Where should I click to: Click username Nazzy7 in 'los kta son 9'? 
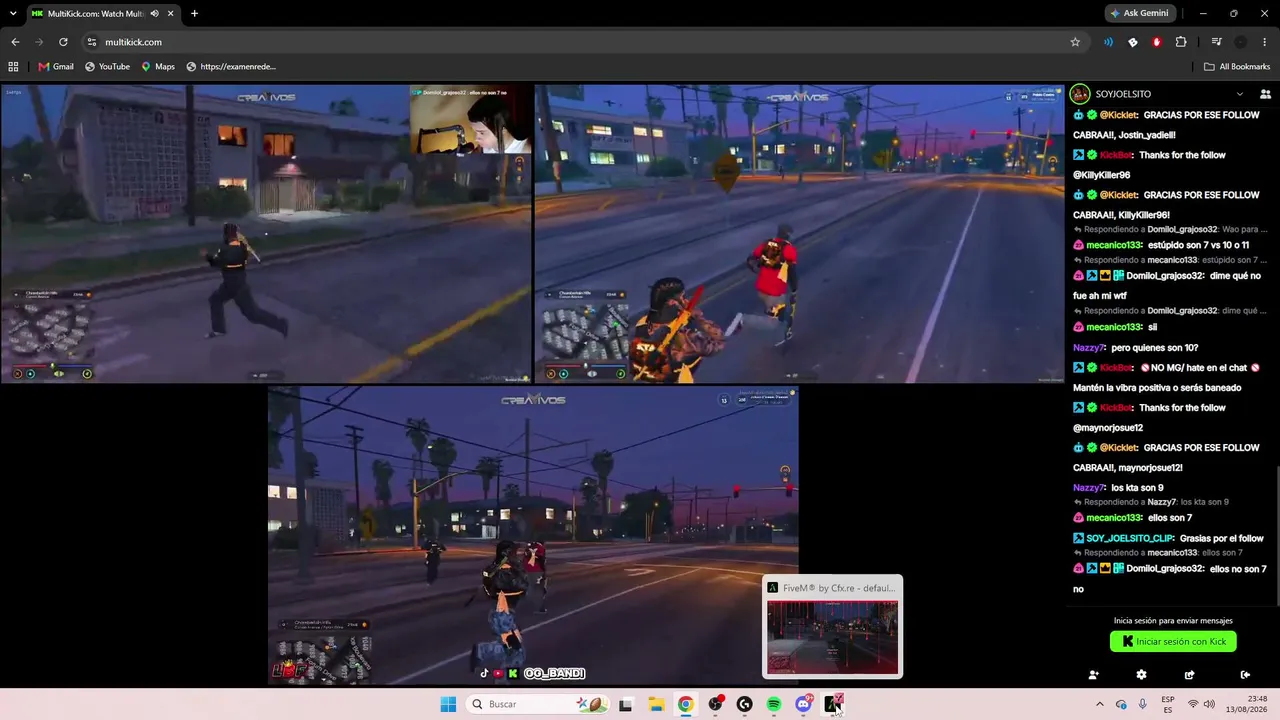tap(1088, 488)
